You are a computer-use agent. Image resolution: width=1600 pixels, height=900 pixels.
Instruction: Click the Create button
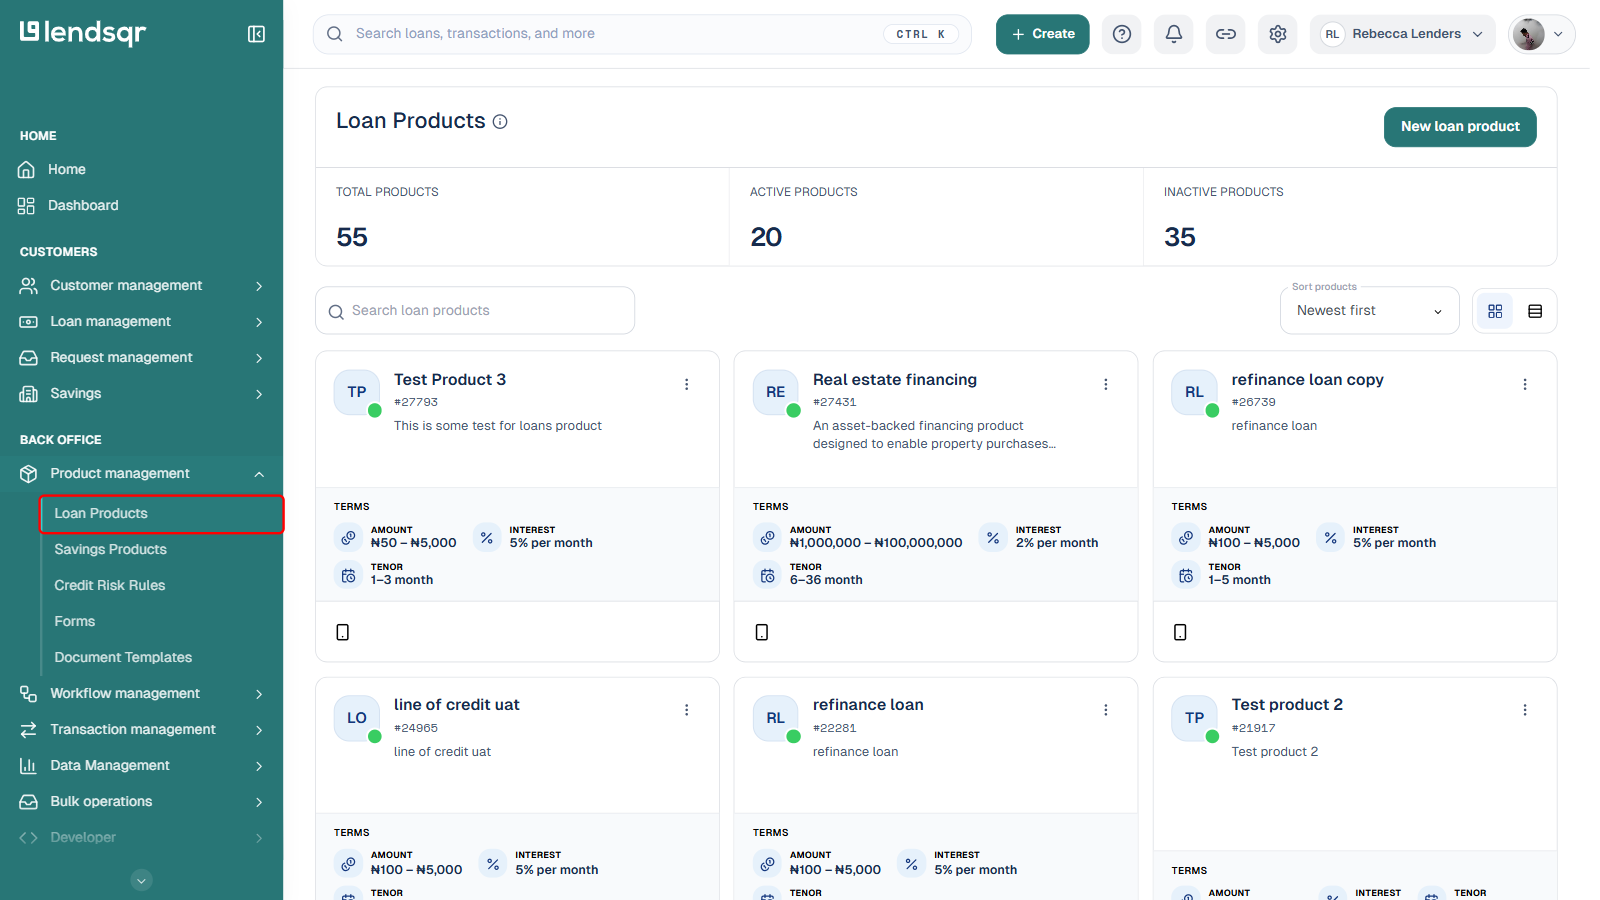(1042, 34)
